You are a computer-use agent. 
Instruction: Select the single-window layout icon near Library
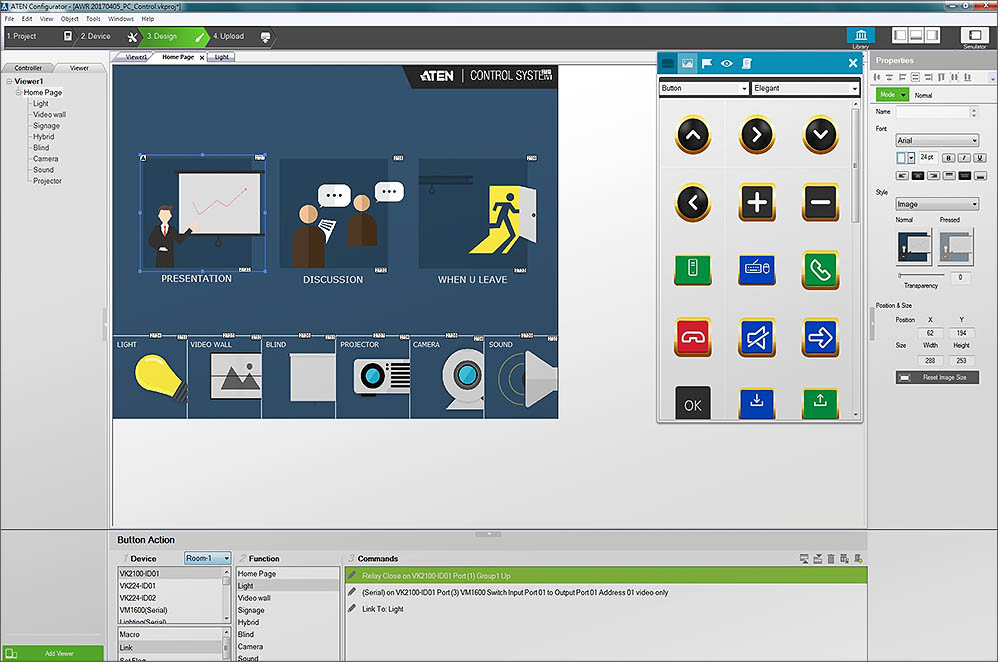902,34
